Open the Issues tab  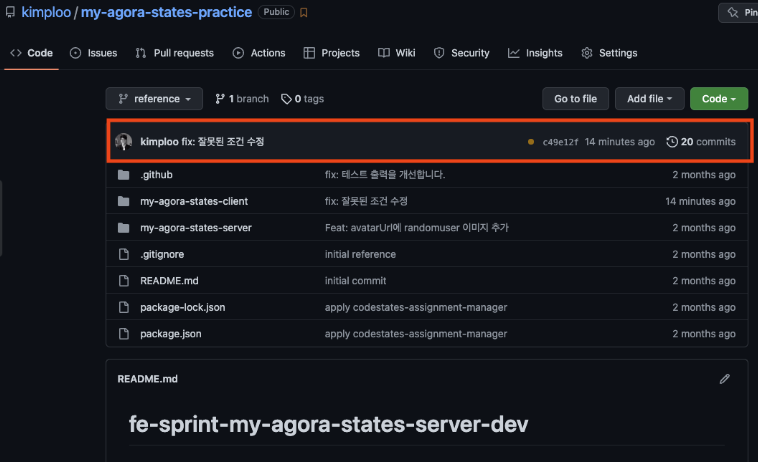(x=94, y=53)
